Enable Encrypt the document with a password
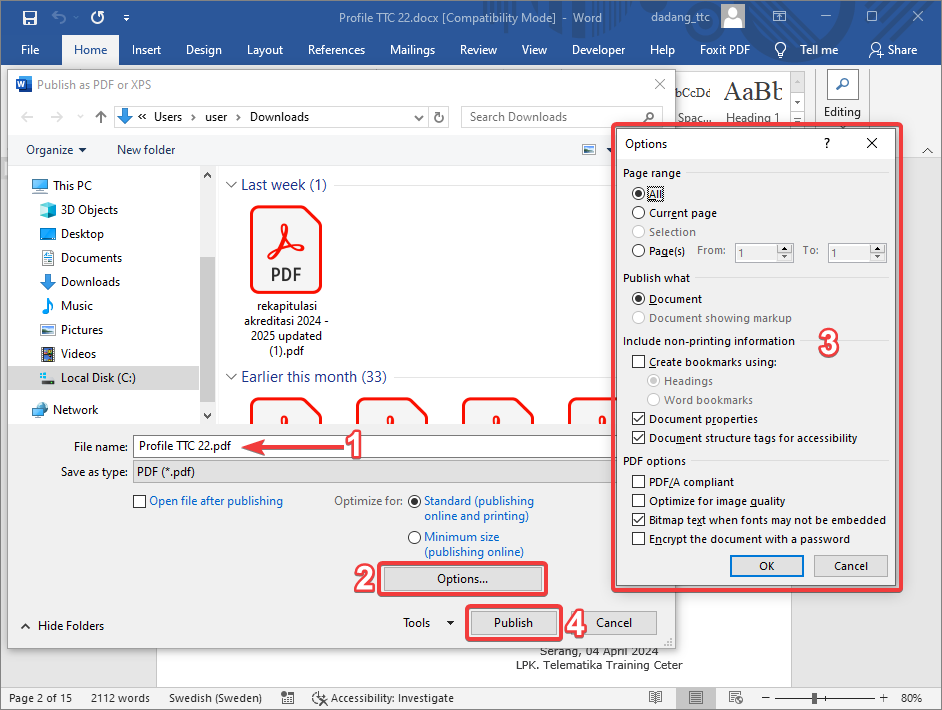 click(639, 539)
